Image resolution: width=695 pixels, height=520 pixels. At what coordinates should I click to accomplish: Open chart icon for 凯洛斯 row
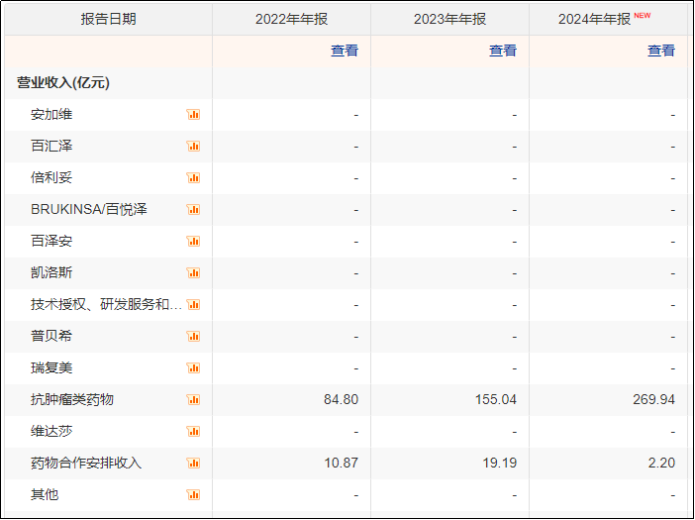tap(193, 273)
